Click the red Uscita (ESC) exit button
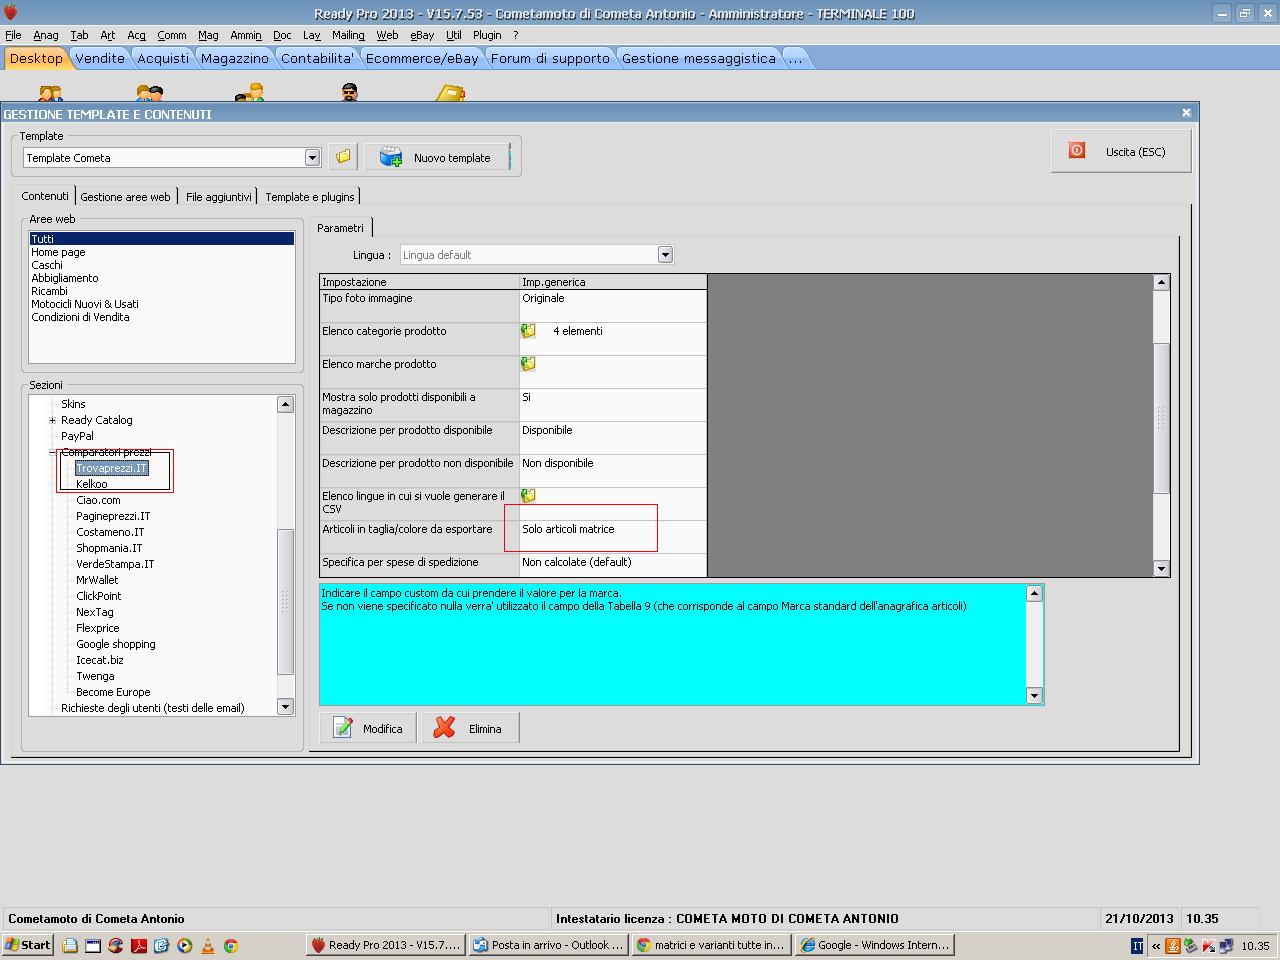 click(1120, 152)
